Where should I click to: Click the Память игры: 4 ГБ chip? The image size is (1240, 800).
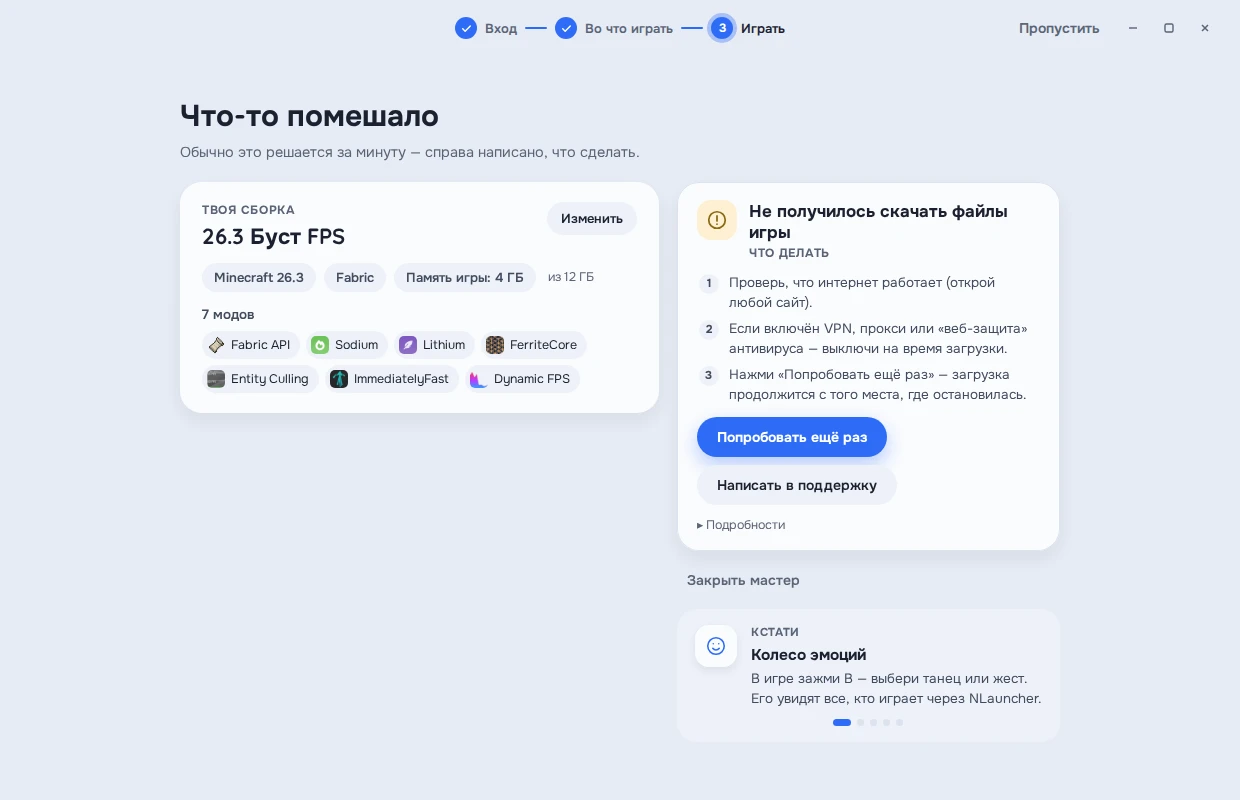(x=465, y=277)
